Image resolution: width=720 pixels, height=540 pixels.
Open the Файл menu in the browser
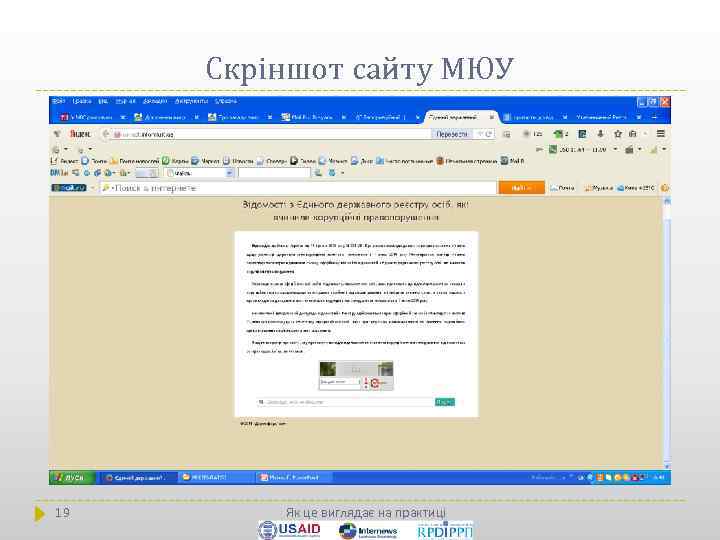58,101
